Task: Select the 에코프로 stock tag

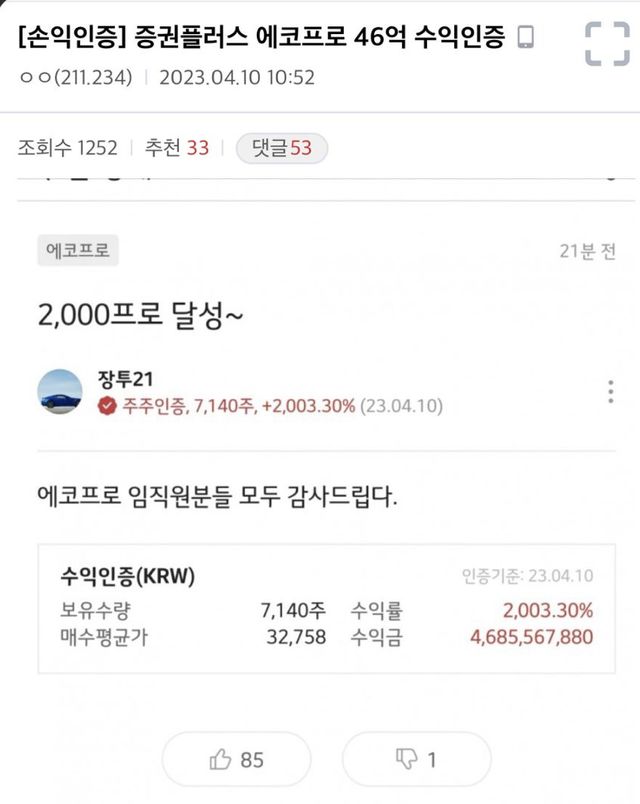Action: click(78, 250)
